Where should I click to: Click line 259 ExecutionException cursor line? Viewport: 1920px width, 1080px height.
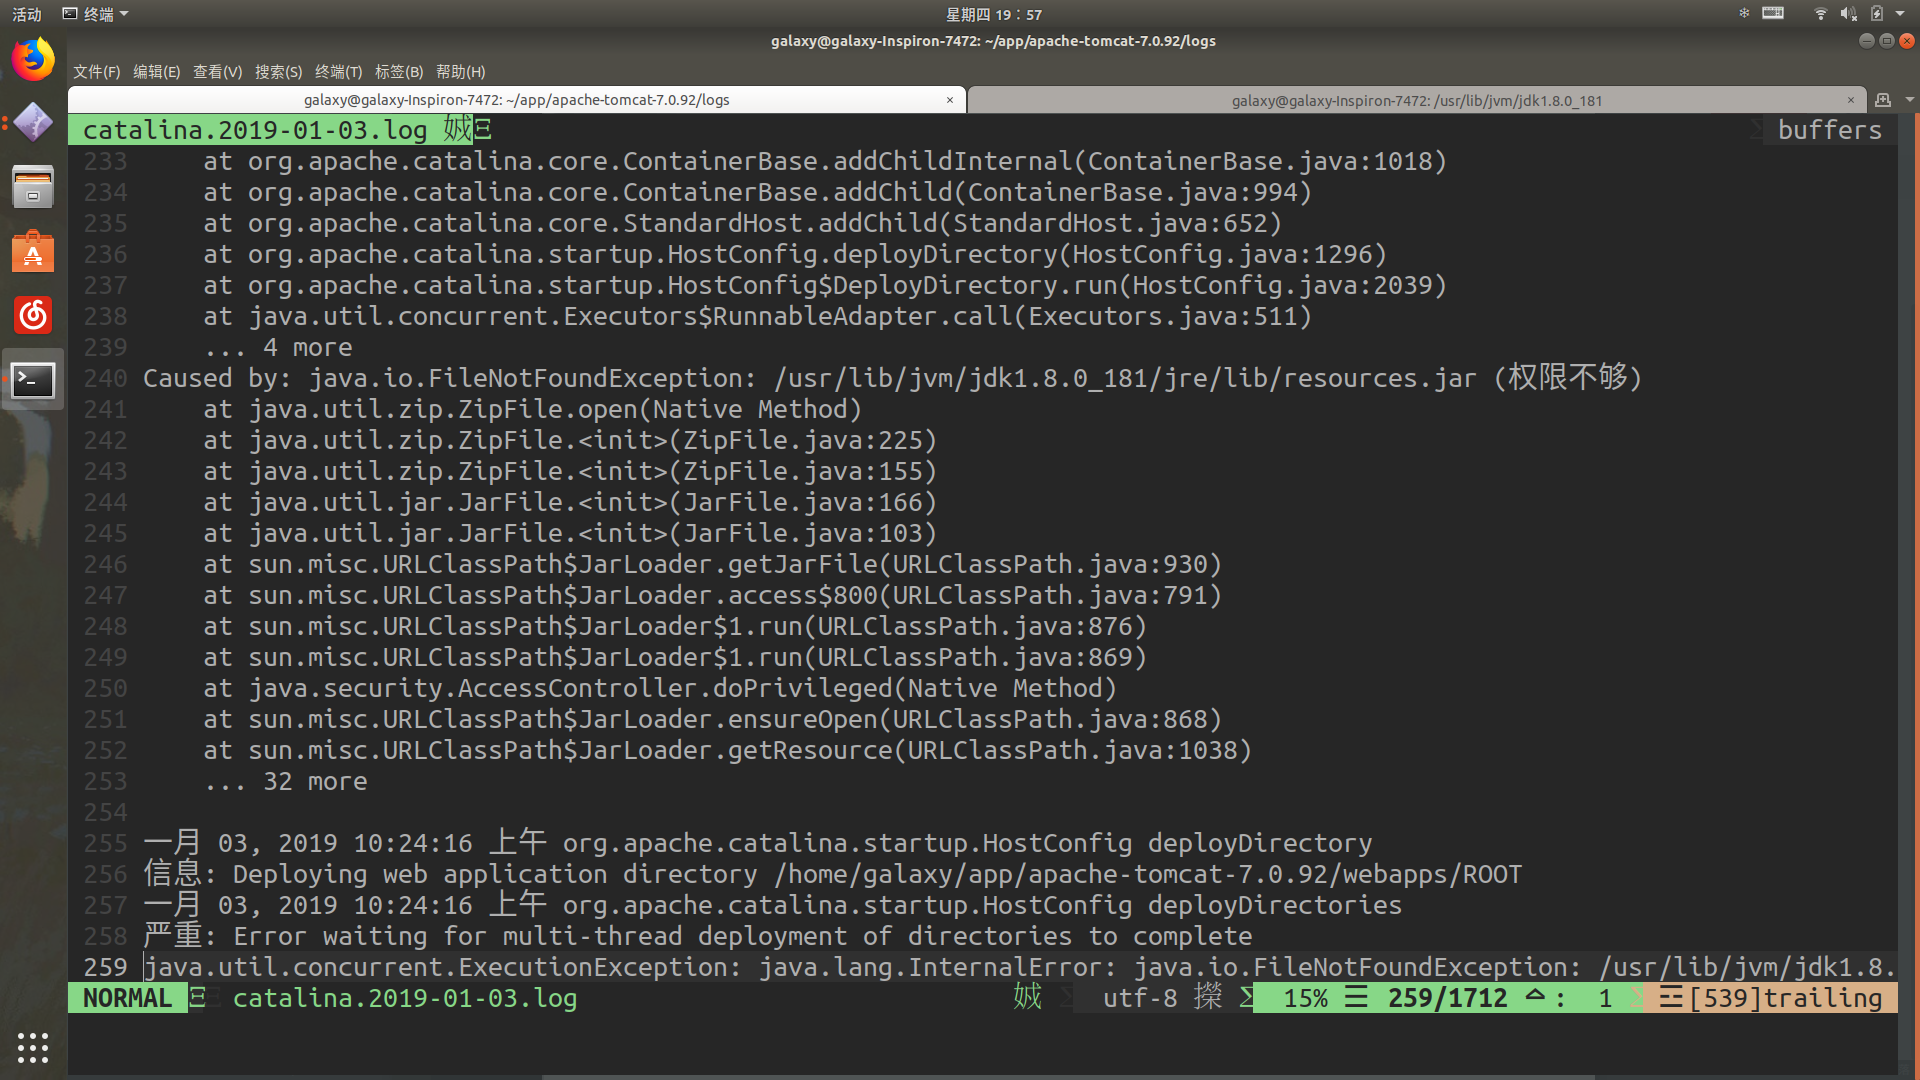1019,967
